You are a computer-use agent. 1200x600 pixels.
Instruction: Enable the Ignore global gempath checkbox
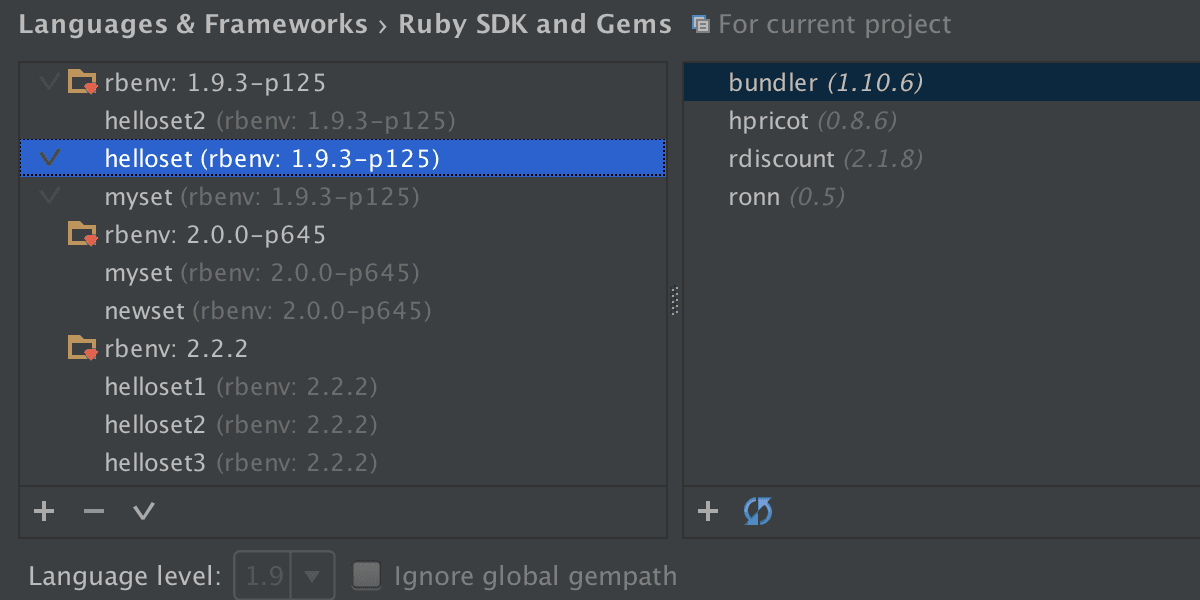(368, 576)
